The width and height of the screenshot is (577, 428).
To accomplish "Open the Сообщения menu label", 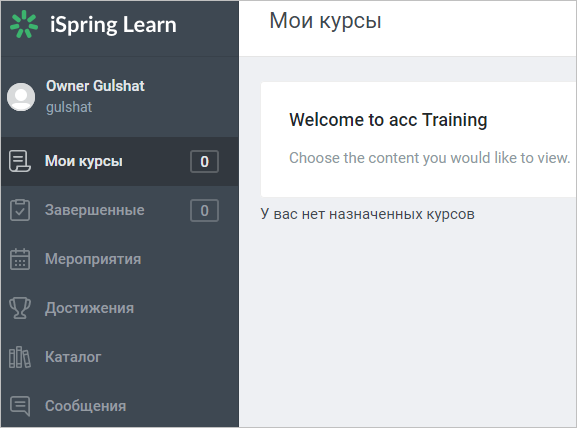I will click(85, 406).
